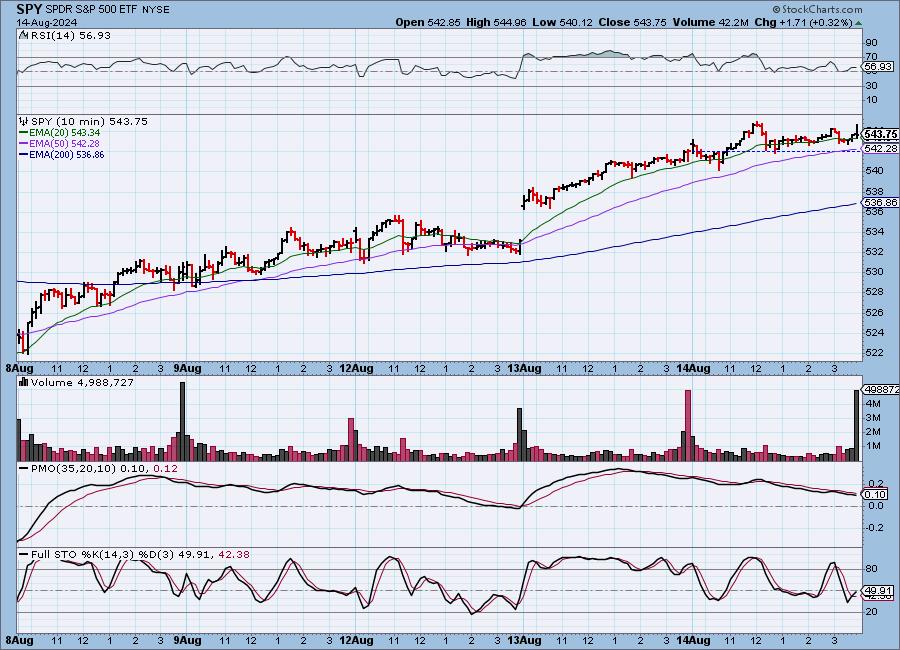This screenshot has width=900, height=650.
Task: Click the candlestick icon before SPY (10 min)
Action: [x=24, y=121]
